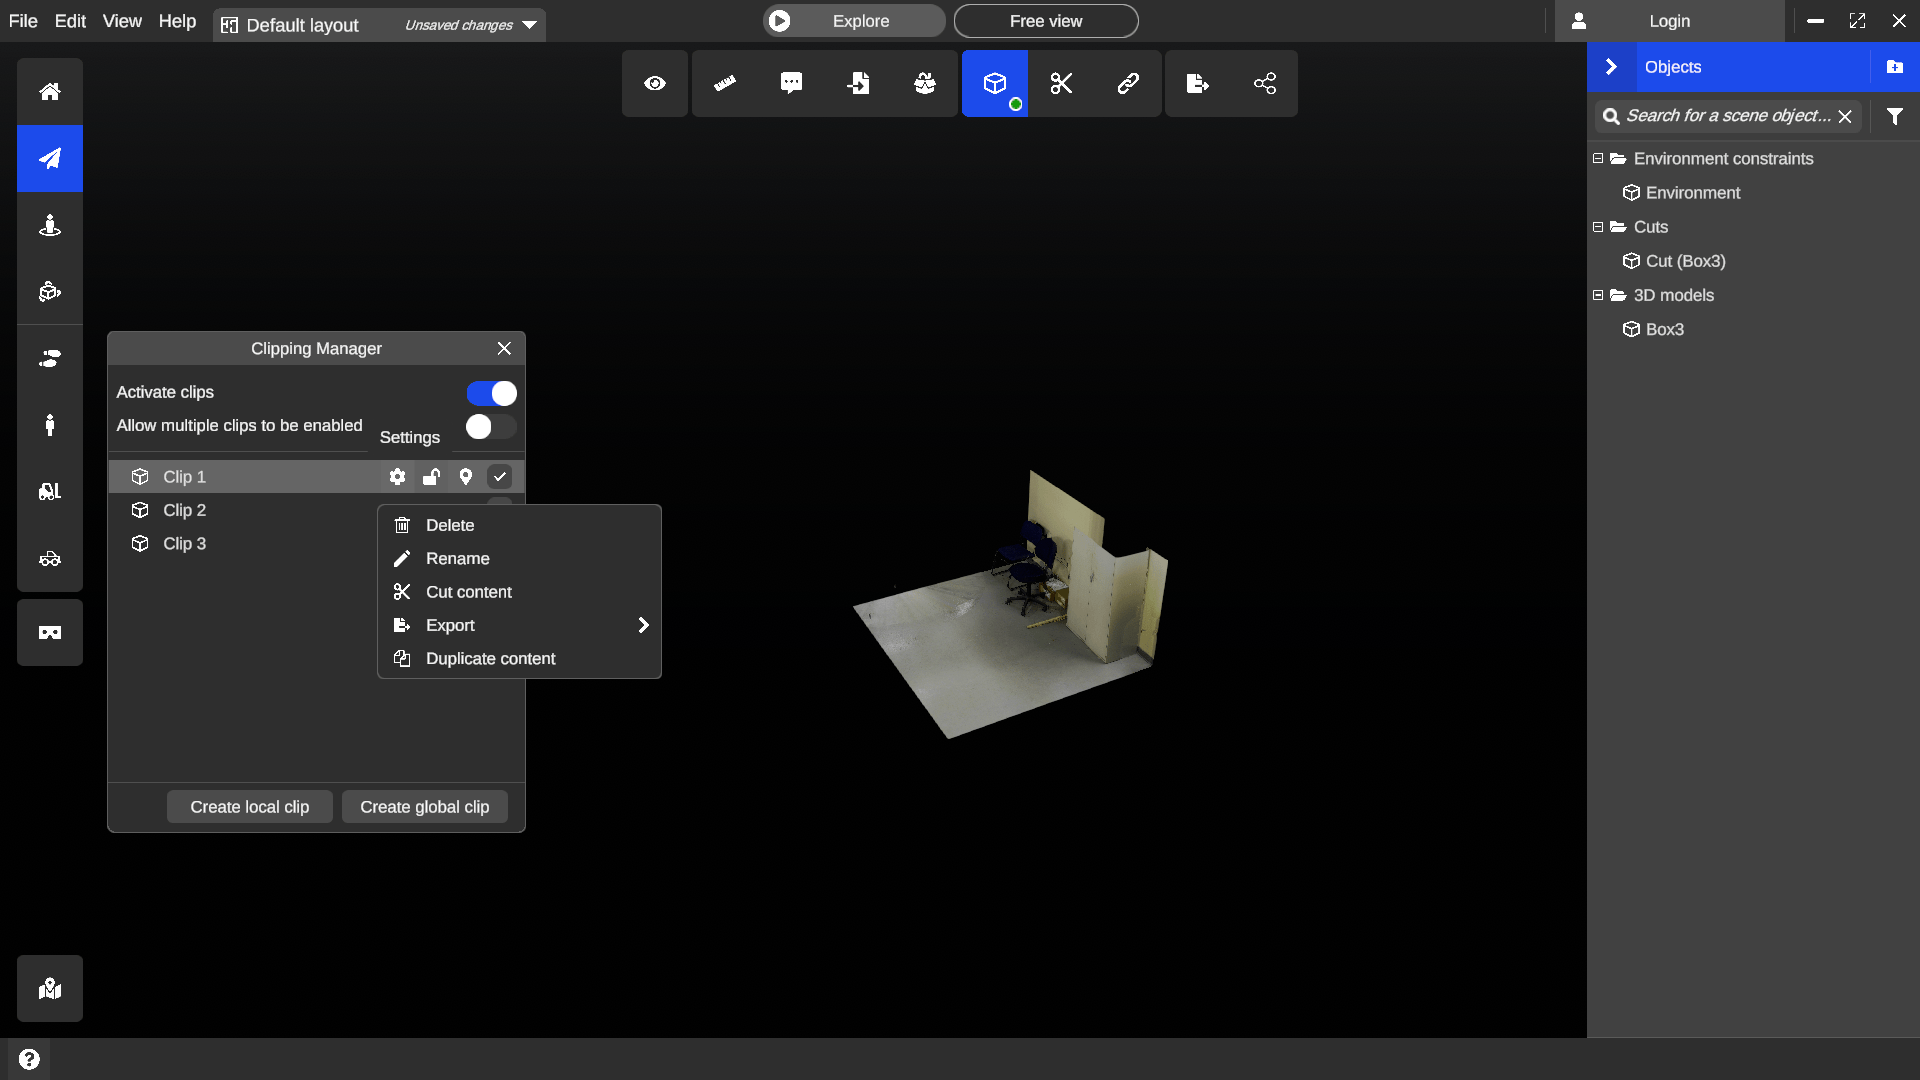
Task: Collapse the Environment constraints folder
Action: pyautogui.click(x=1598, y=159)
